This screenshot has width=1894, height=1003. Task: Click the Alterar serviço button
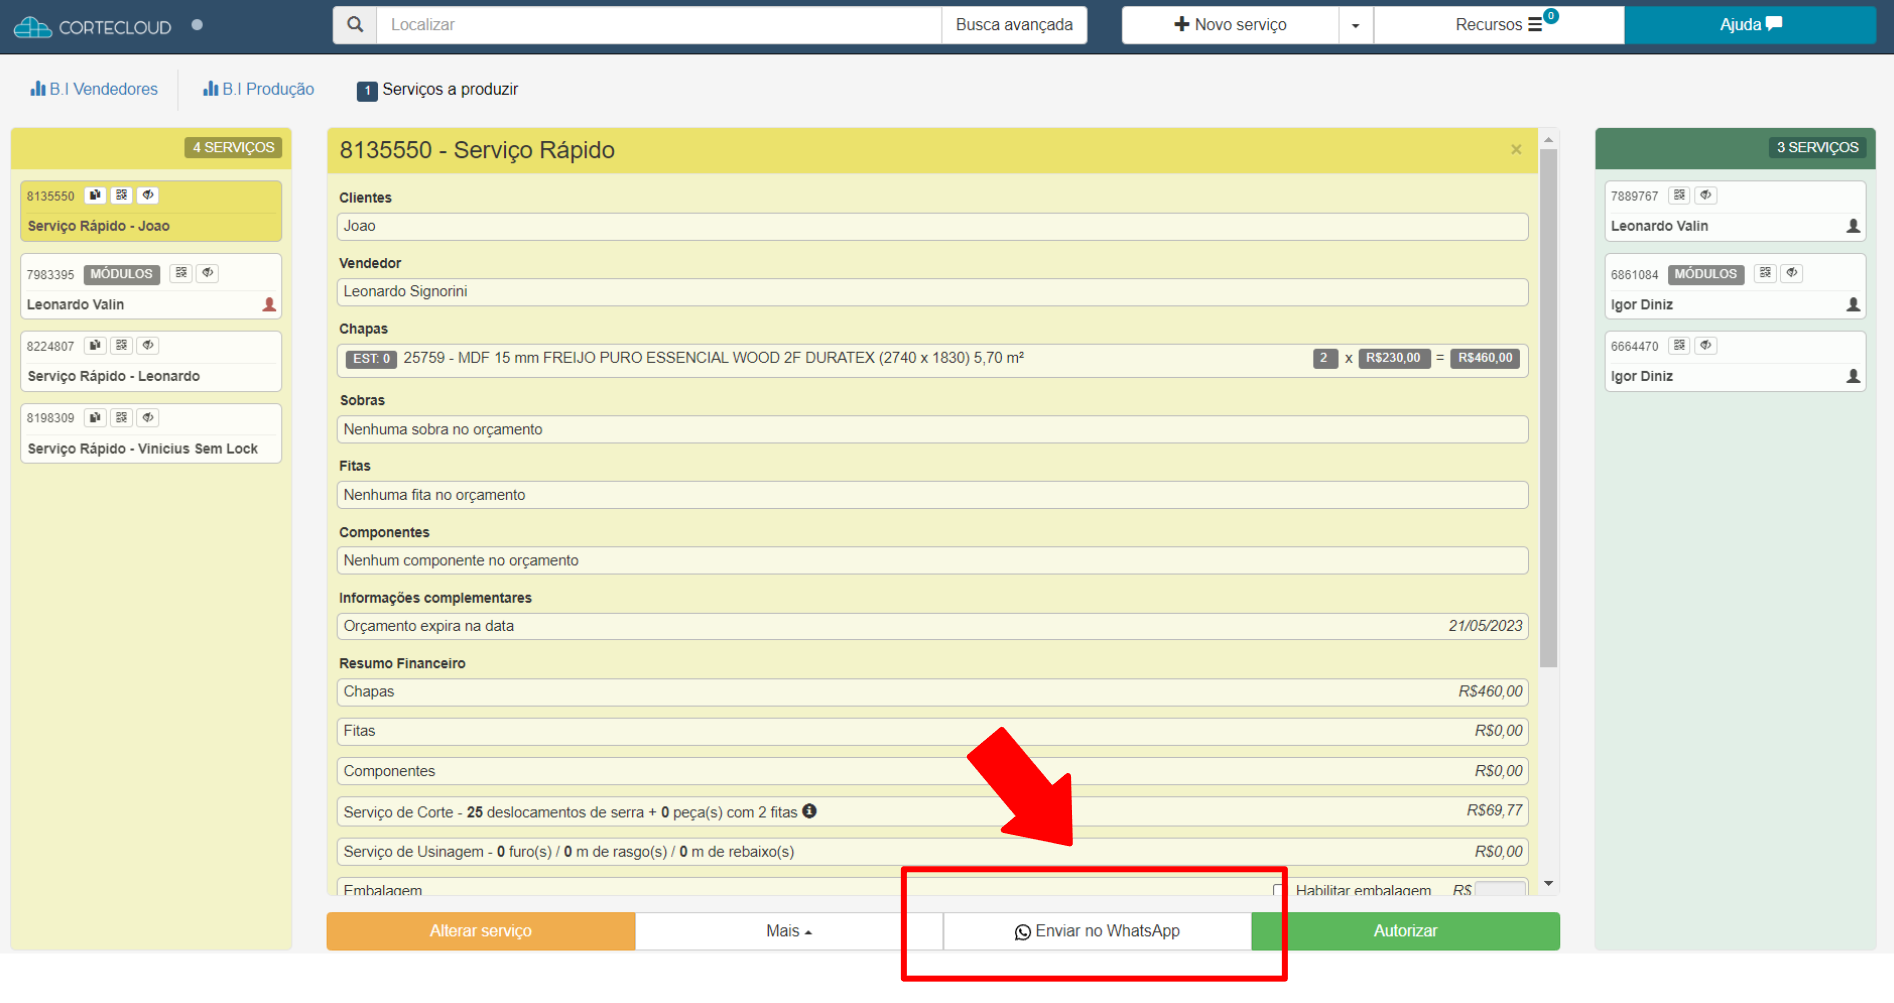(x=481, y=931)
